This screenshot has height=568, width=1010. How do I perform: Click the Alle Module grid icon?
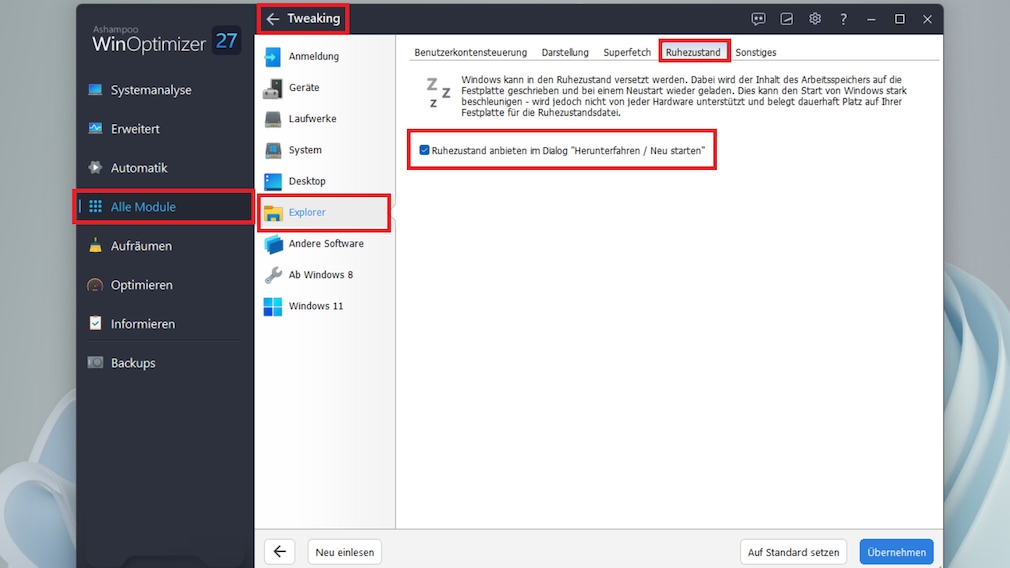click(95, 206)
